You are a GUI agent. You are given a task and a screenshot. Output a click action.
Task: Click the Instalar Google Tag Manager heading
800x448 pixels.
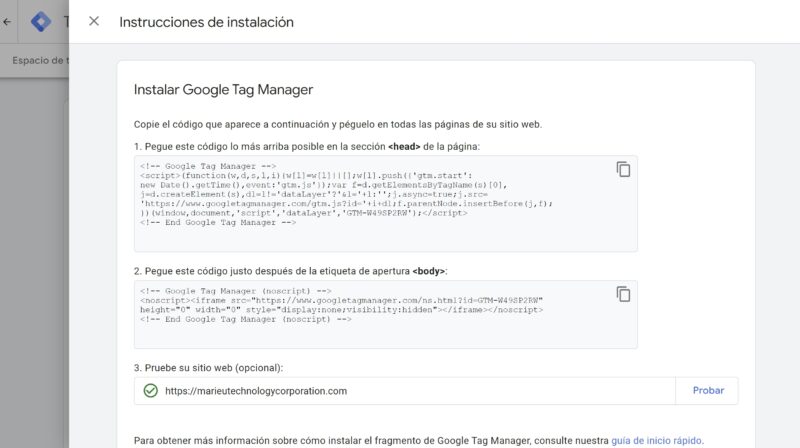223,90
